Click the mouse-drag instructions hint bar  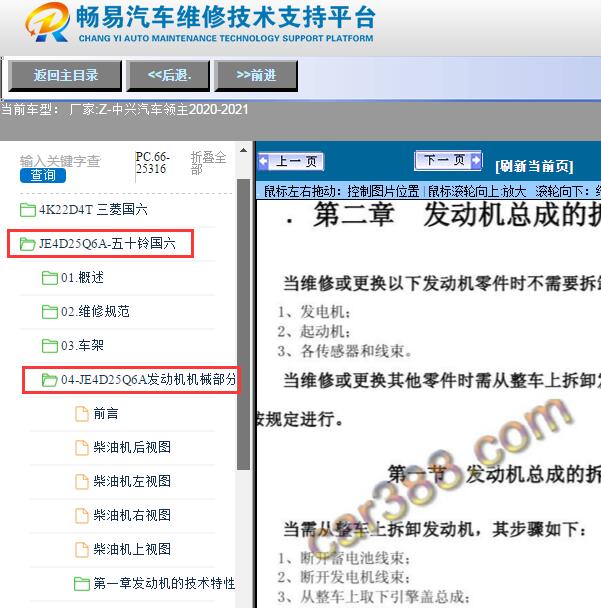pyautogui.click(x=429, y=191)
